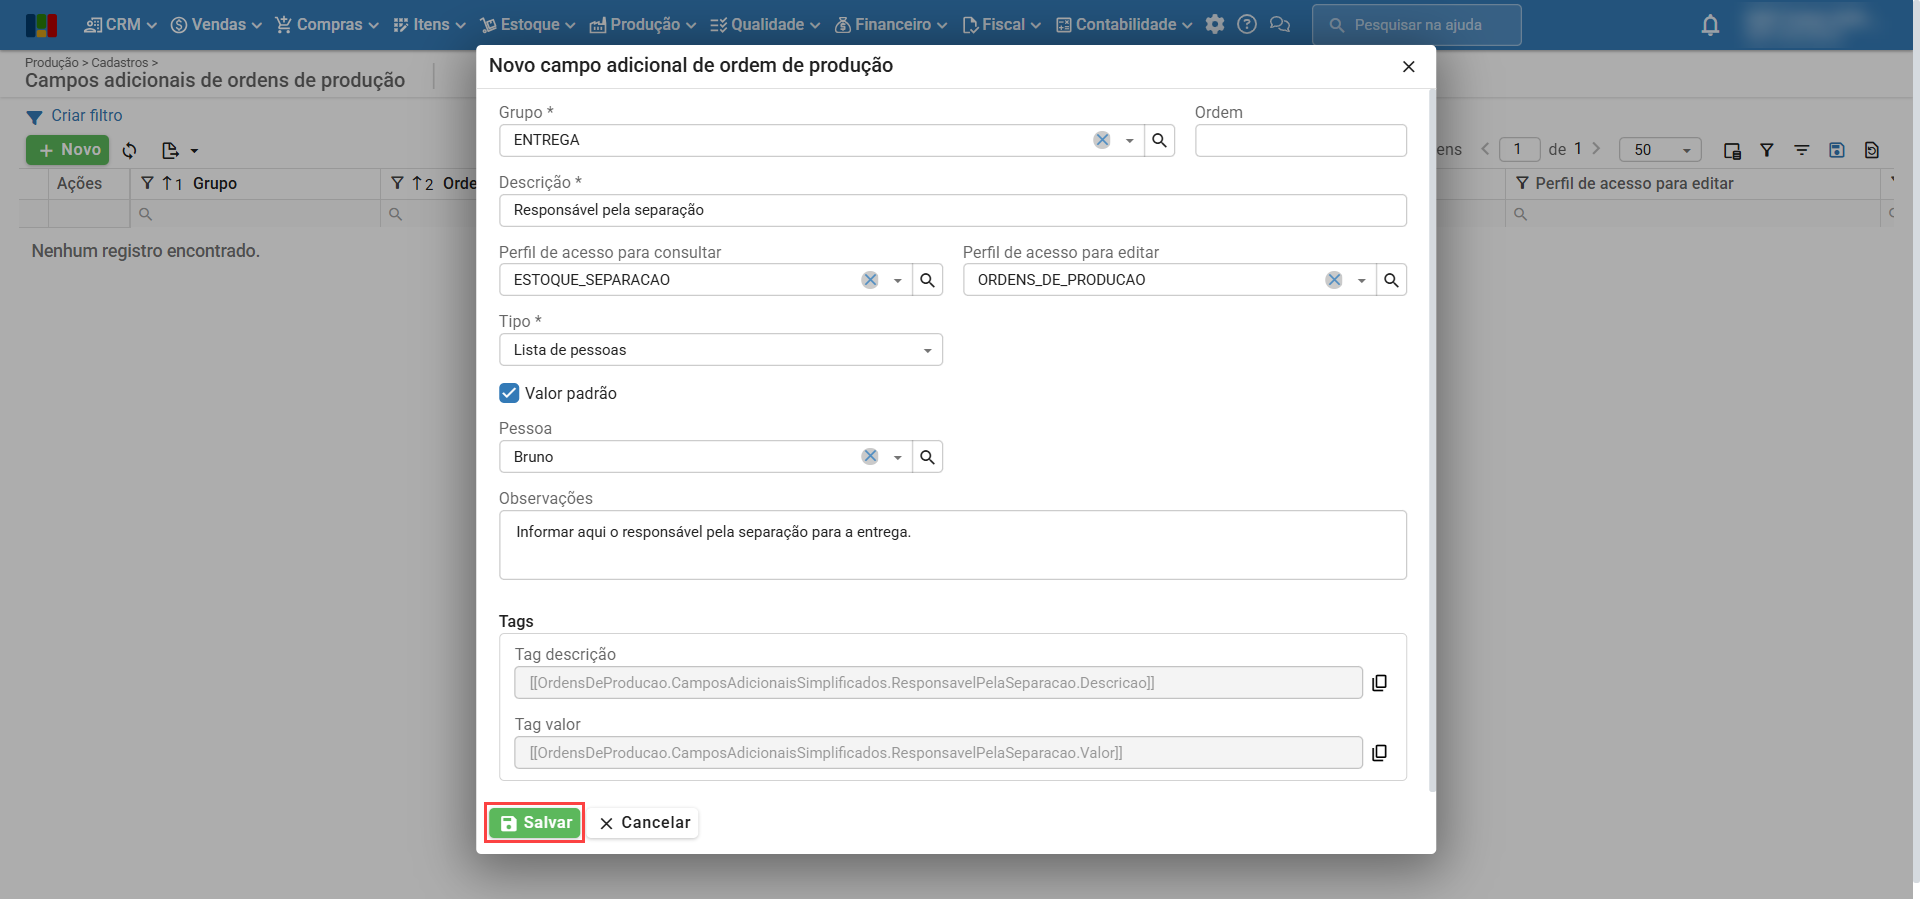Search for a Grupo with magnifier
The width and height of the screenshot is (1920, 899).
pos(1159,140)
